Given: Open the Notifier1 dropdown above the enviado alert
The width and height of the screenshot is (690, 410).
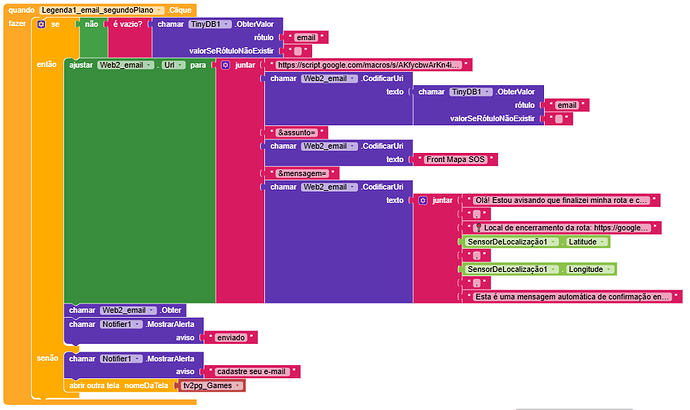Looking at the screenshot, I should [x=121, y=324].
